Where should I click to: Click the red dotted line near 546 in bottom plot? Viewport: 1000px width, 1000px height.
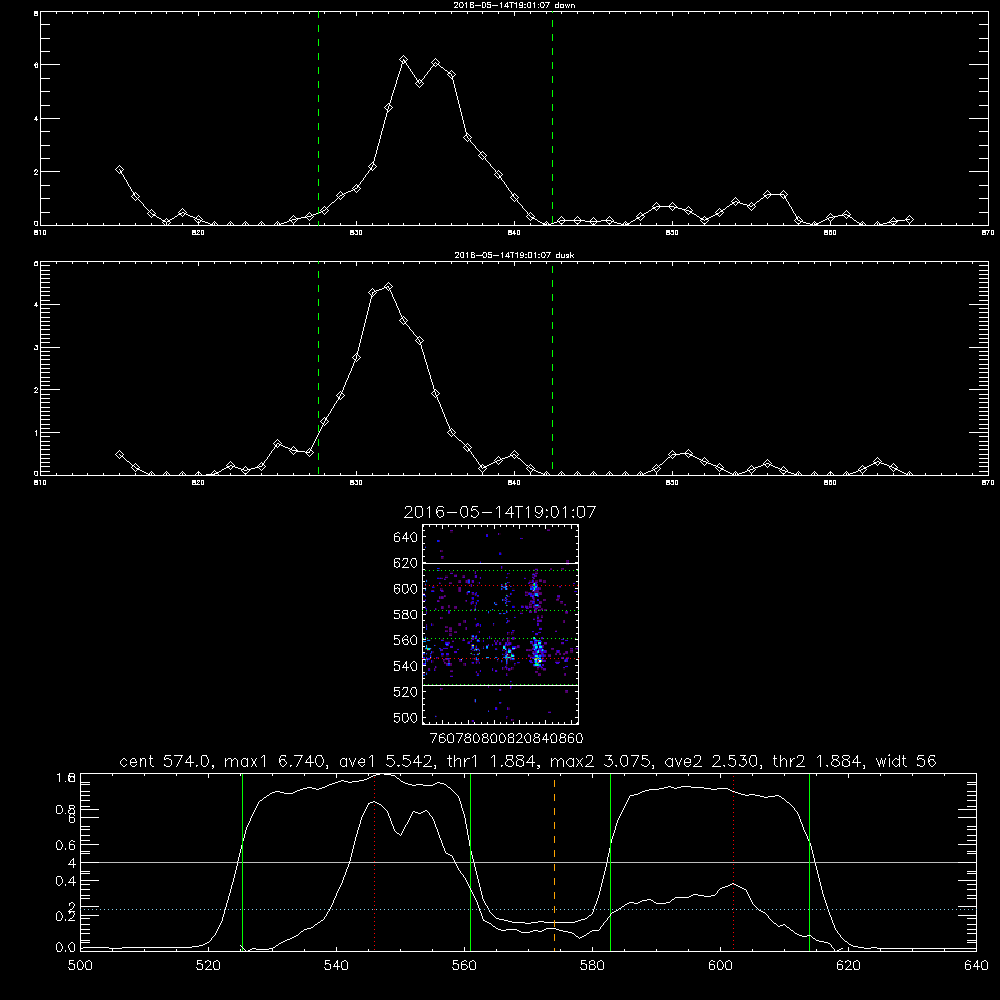374,862
